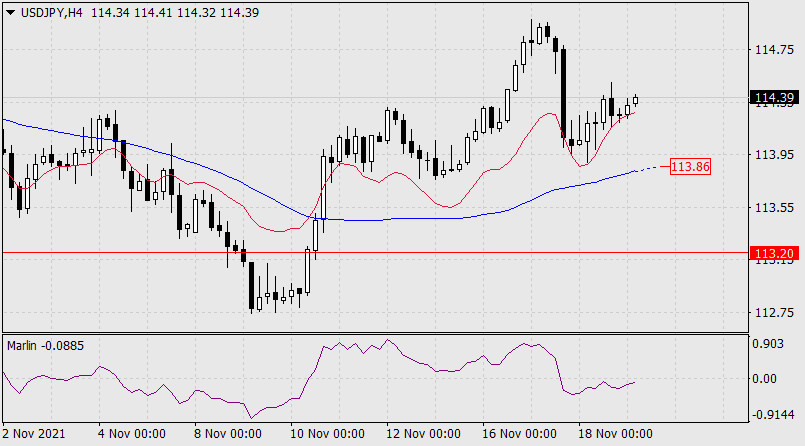
Task: Select the 0.903 Marlin scale value
Action: click(768, 344)
